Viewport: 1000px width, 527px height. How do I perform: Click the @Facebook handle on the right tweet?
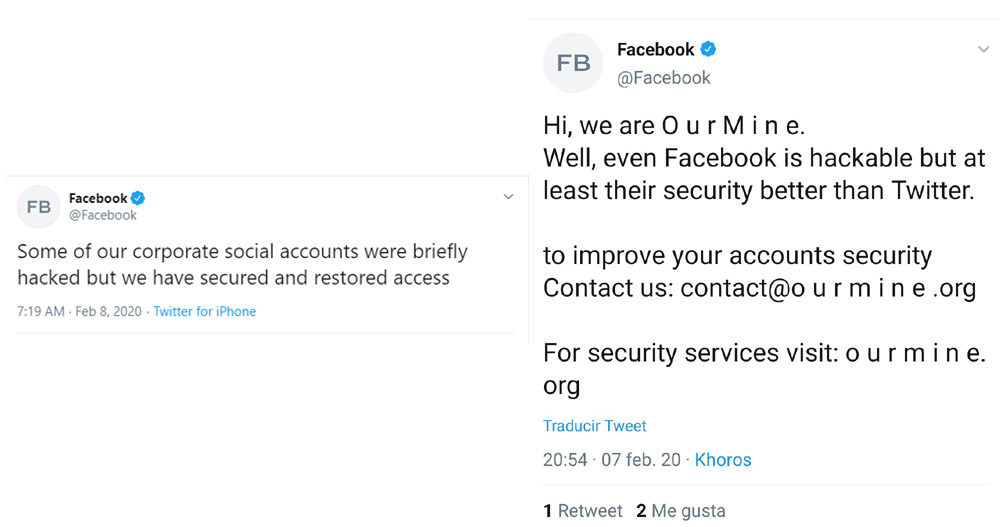(664, 77)
